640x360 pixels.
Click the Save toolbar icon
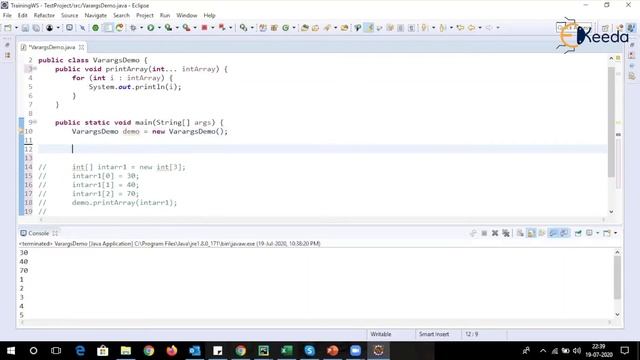[x=25, y=28]
